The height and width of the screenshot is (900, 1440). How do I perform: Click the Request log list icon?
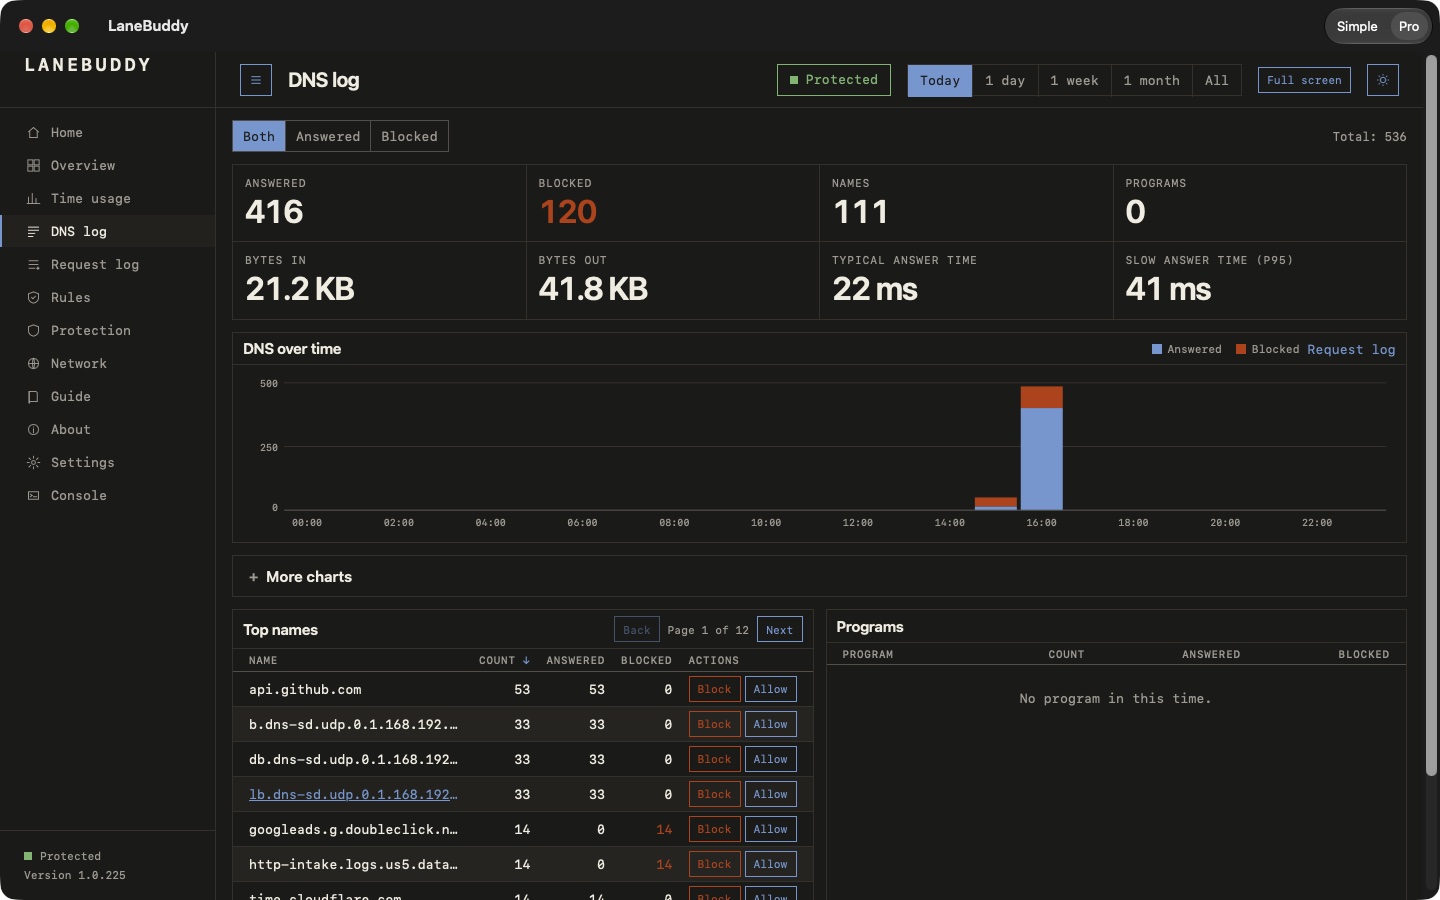point(33,264)
